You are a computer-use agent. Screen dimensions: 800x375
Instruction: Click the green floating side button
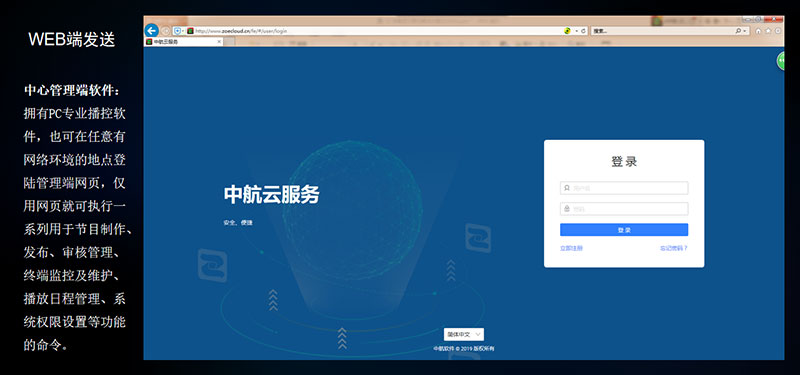[x=781, y=61]
